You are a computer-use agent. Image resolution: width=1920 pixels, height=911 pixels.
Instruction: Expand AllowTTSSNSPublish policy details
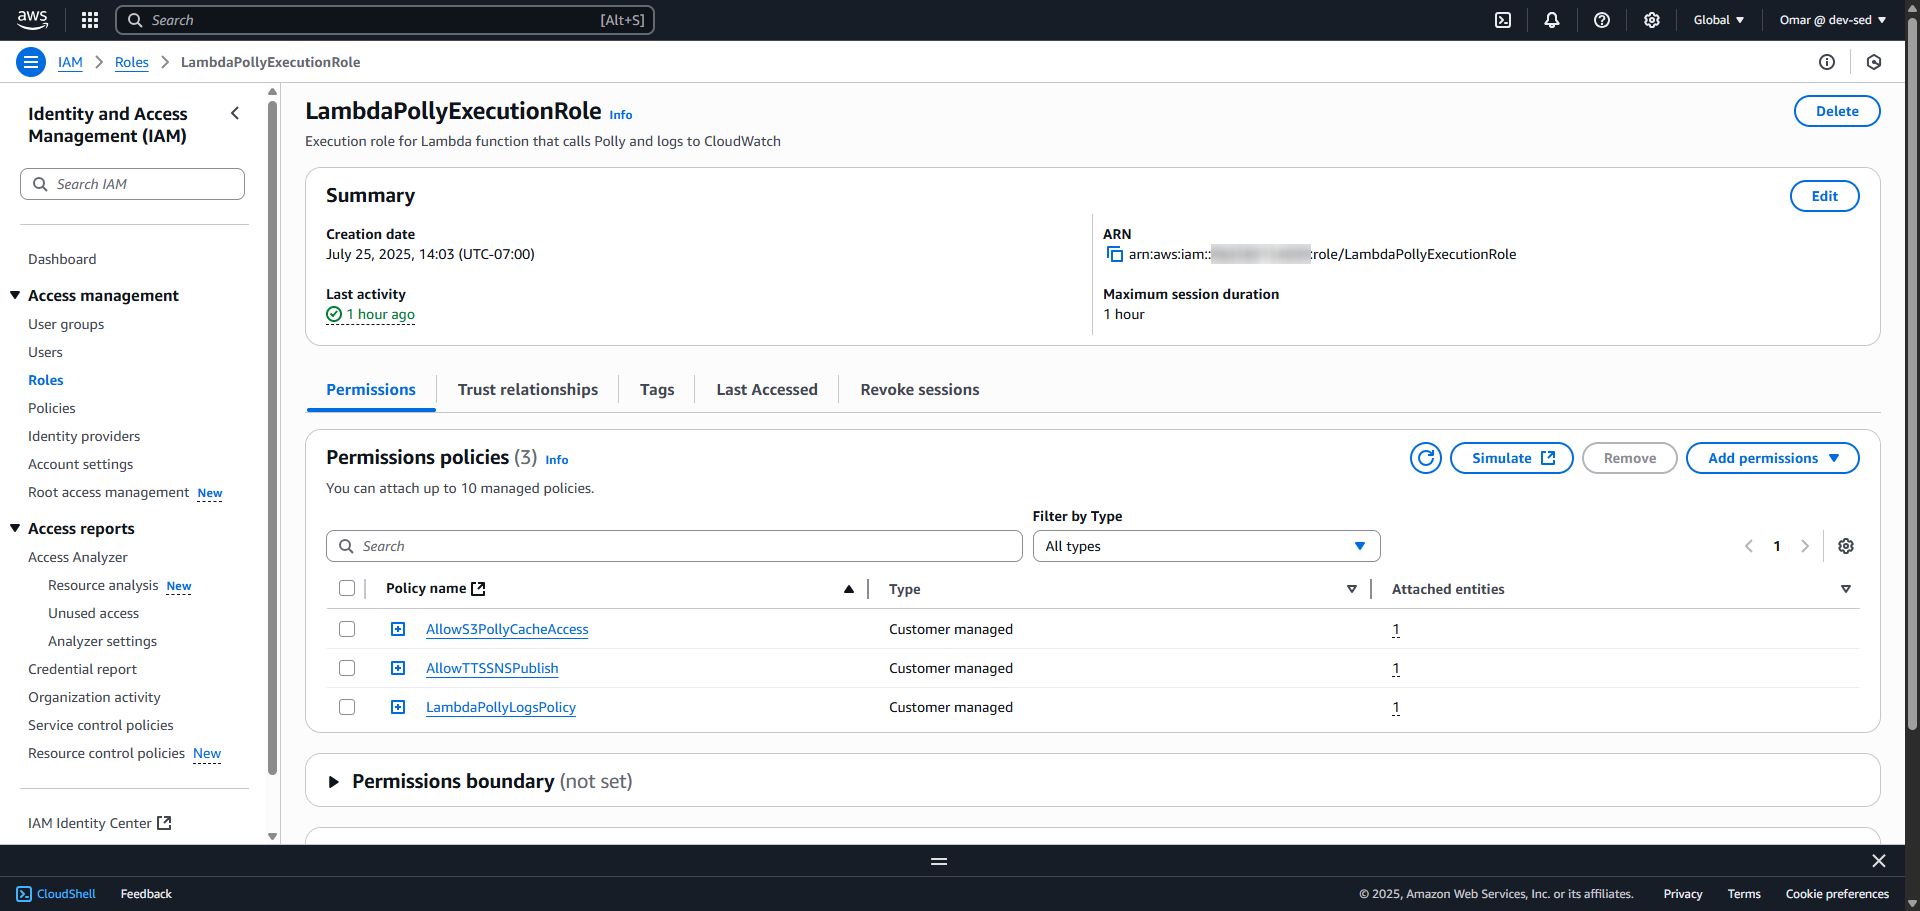click(398, 668)
